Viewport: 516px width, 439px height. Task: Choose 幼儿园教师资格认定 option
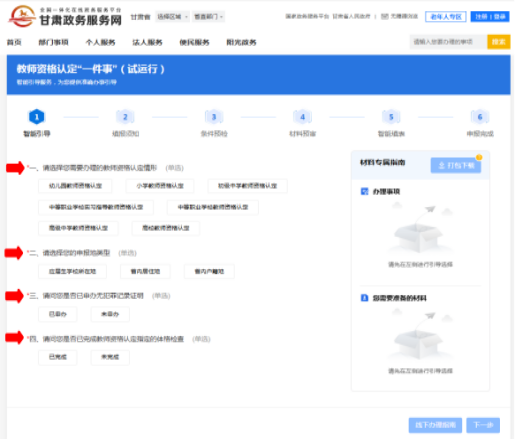pos(75,186)
